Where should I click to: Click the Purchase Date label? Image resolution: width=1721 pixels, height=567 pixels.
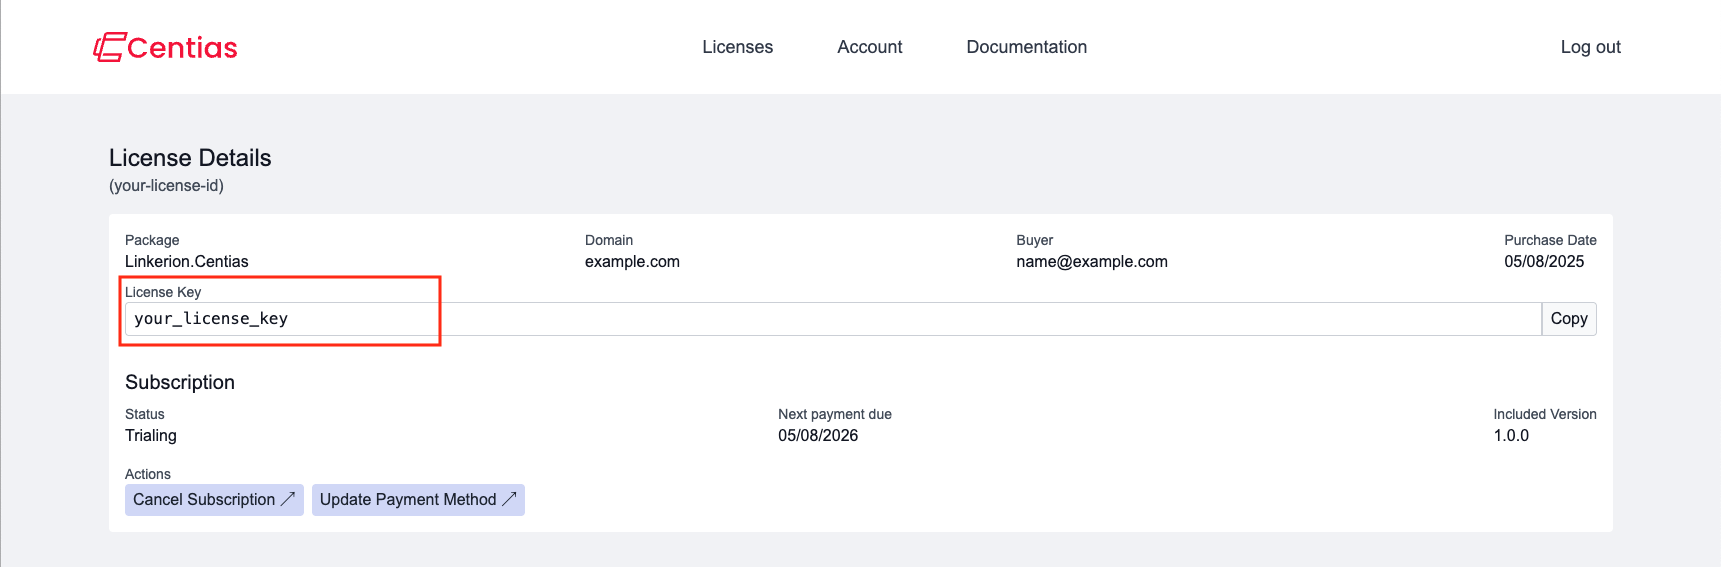coord(1550,240)
